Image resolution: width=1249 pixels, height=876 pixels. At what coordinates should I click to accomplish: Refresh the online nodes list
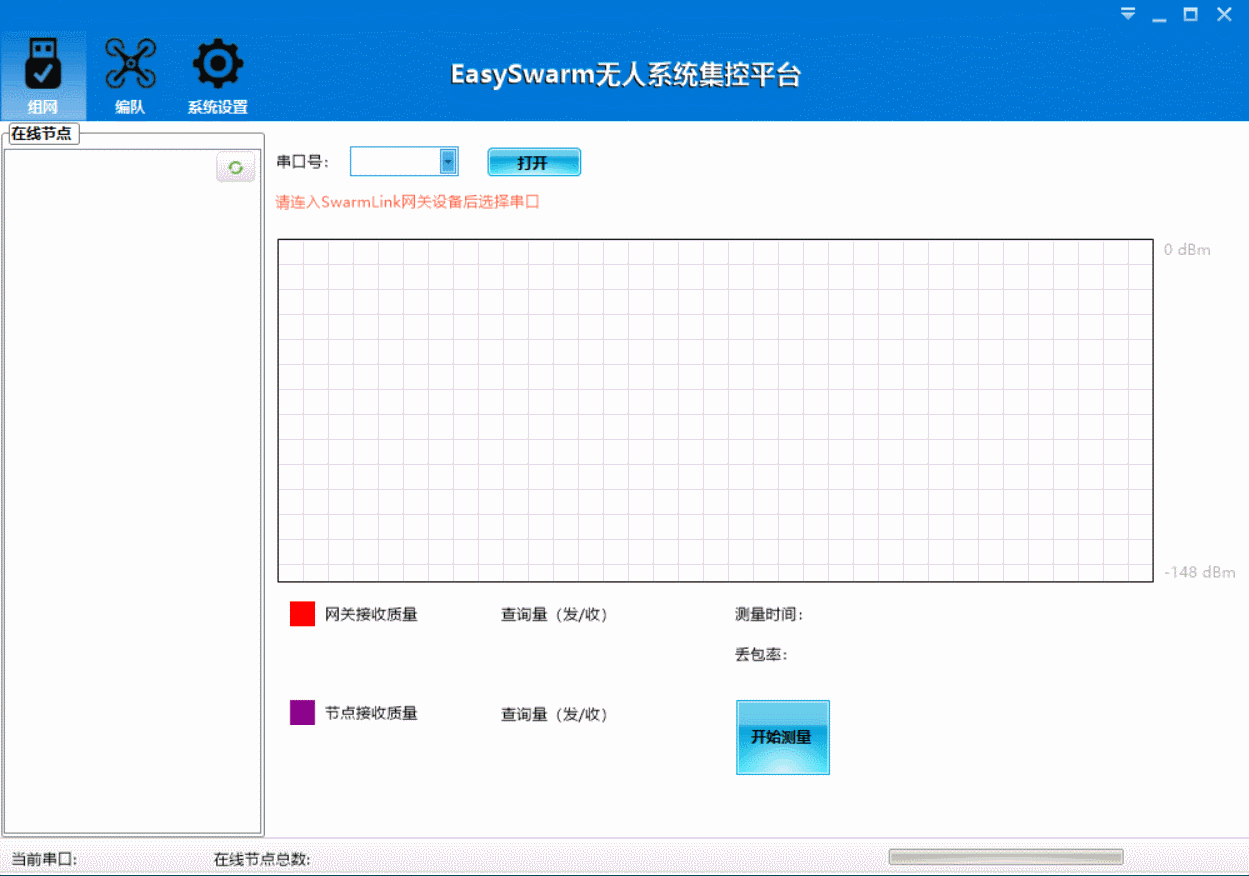pos(235,168)
